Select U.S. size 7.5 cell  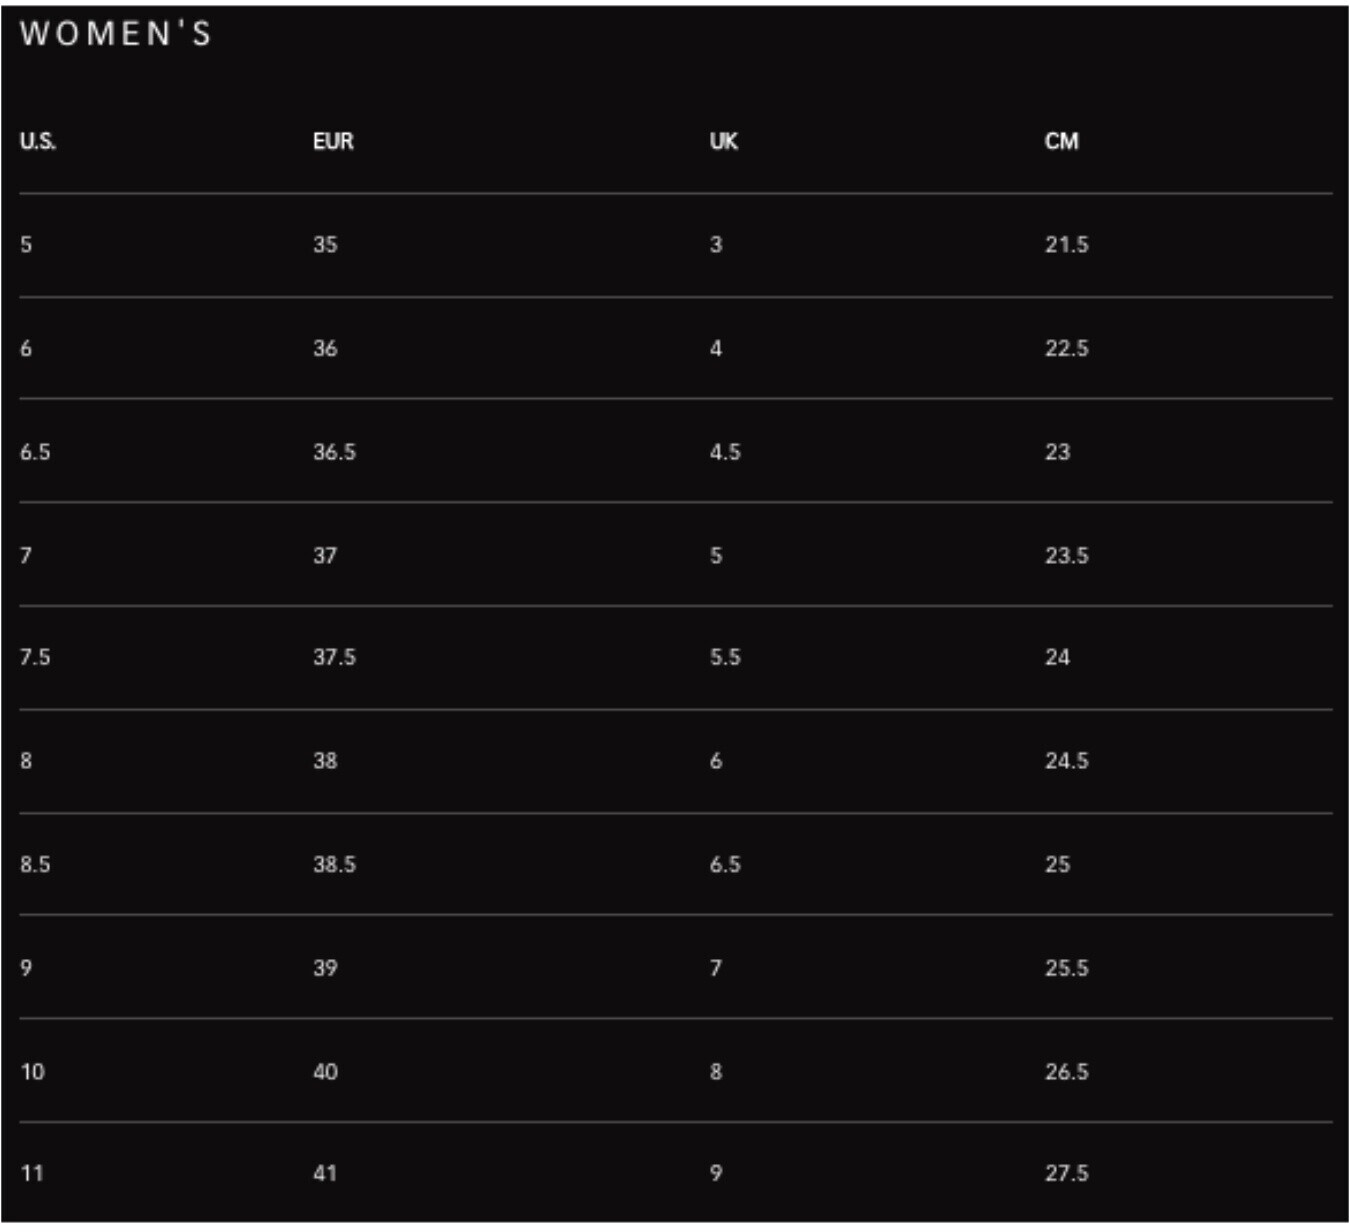35,658
